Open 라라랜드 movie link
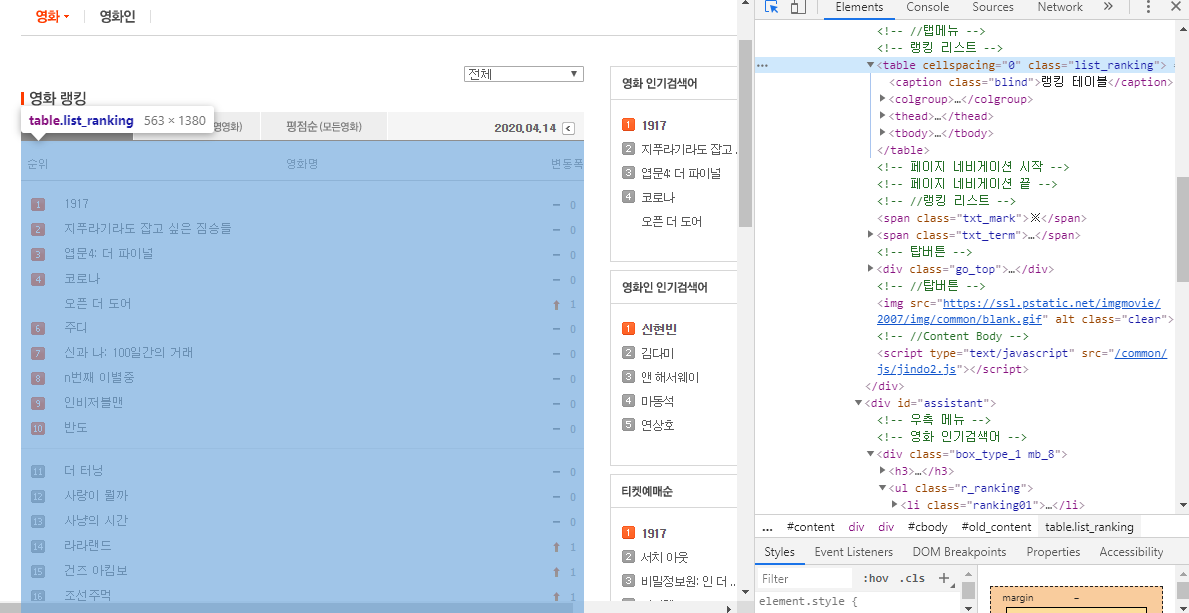1189x613 pixels. tap(88, 545)
